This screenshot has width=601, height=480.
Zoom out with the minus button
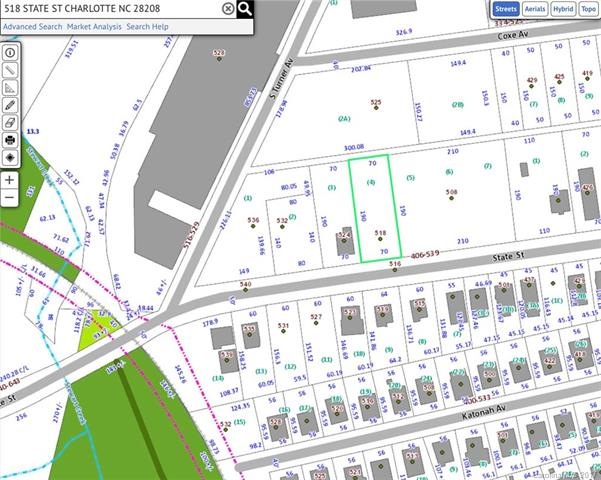10,198
